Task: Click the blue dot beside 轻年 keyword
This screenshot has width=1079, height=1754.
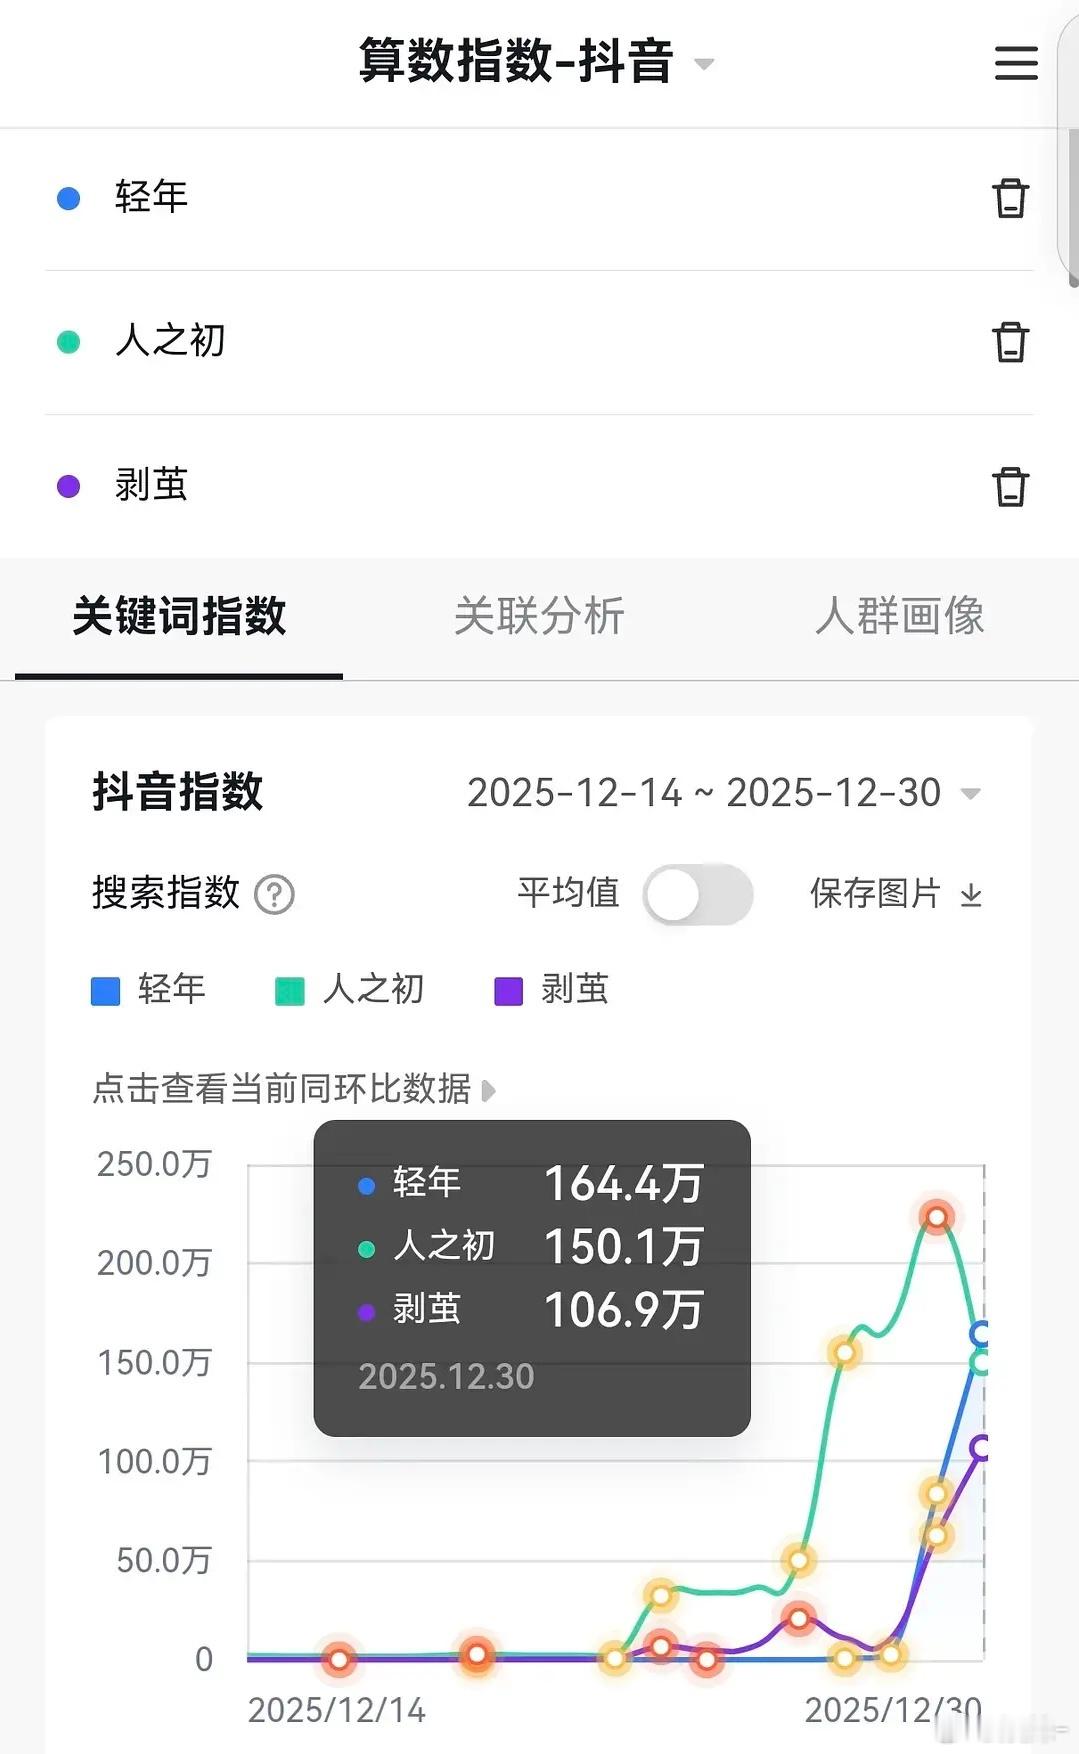Action: click(68, 198)
